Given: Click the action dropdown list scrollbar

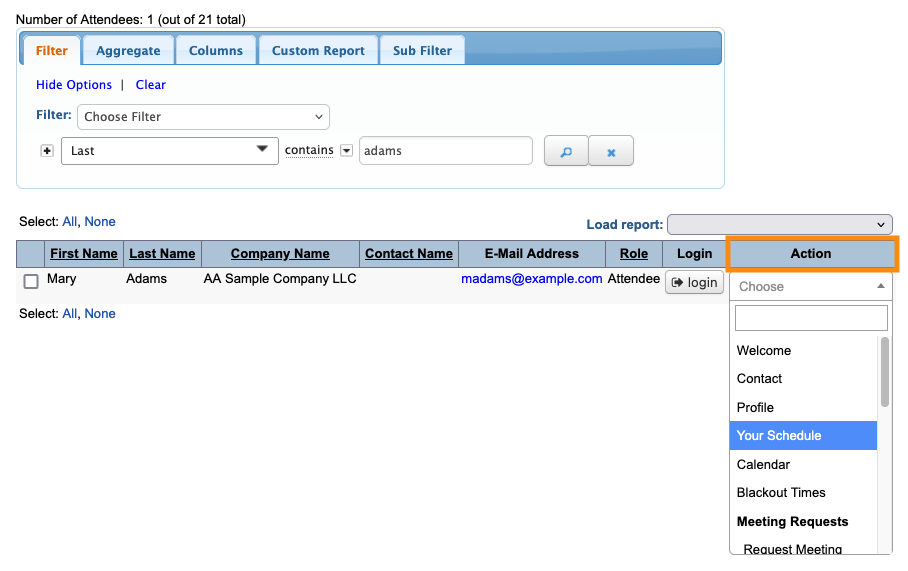Looking at the screenshot, I should [x=884, y=372].
